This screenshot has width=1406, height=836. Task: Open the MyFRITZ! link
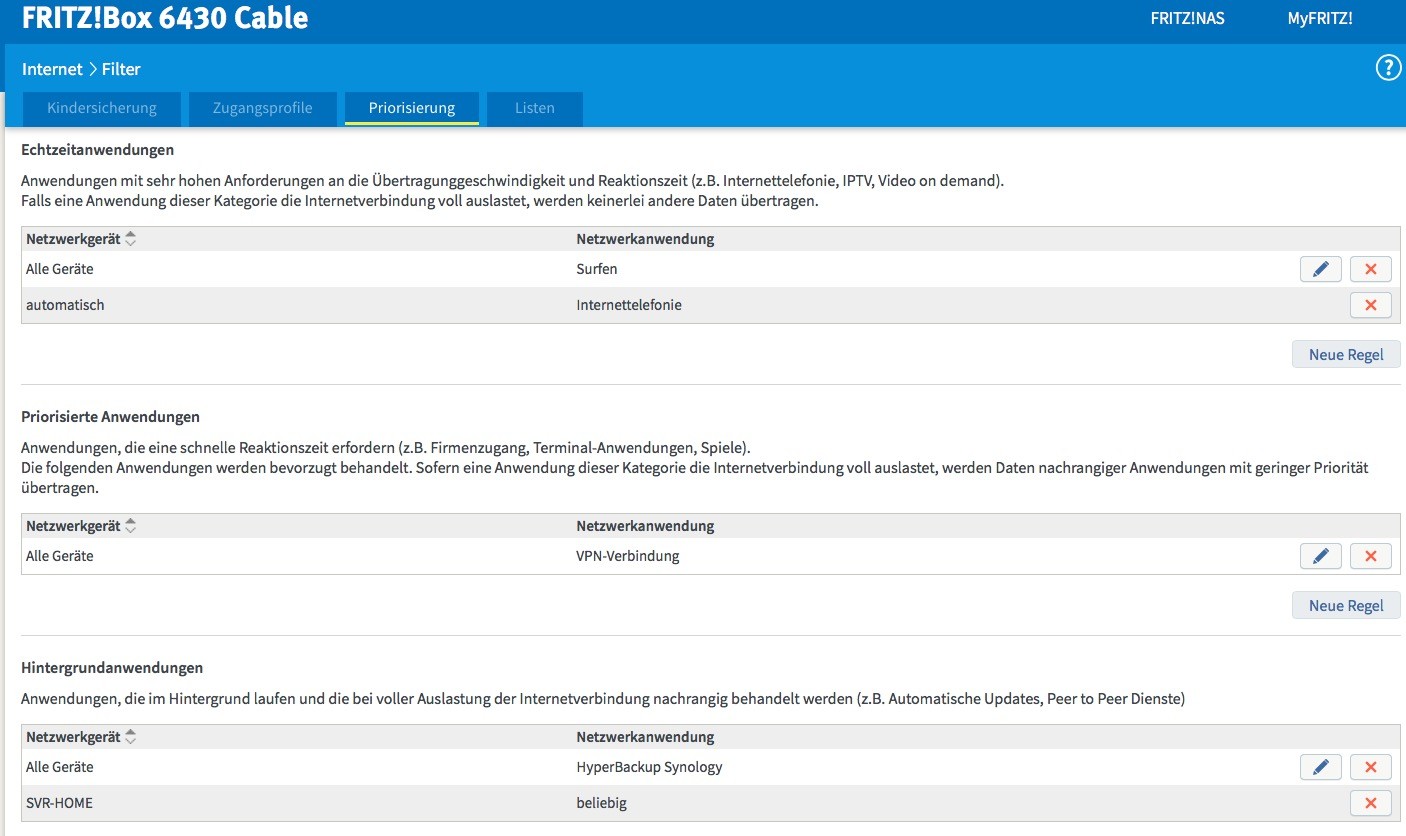[x=1320, y=18]
